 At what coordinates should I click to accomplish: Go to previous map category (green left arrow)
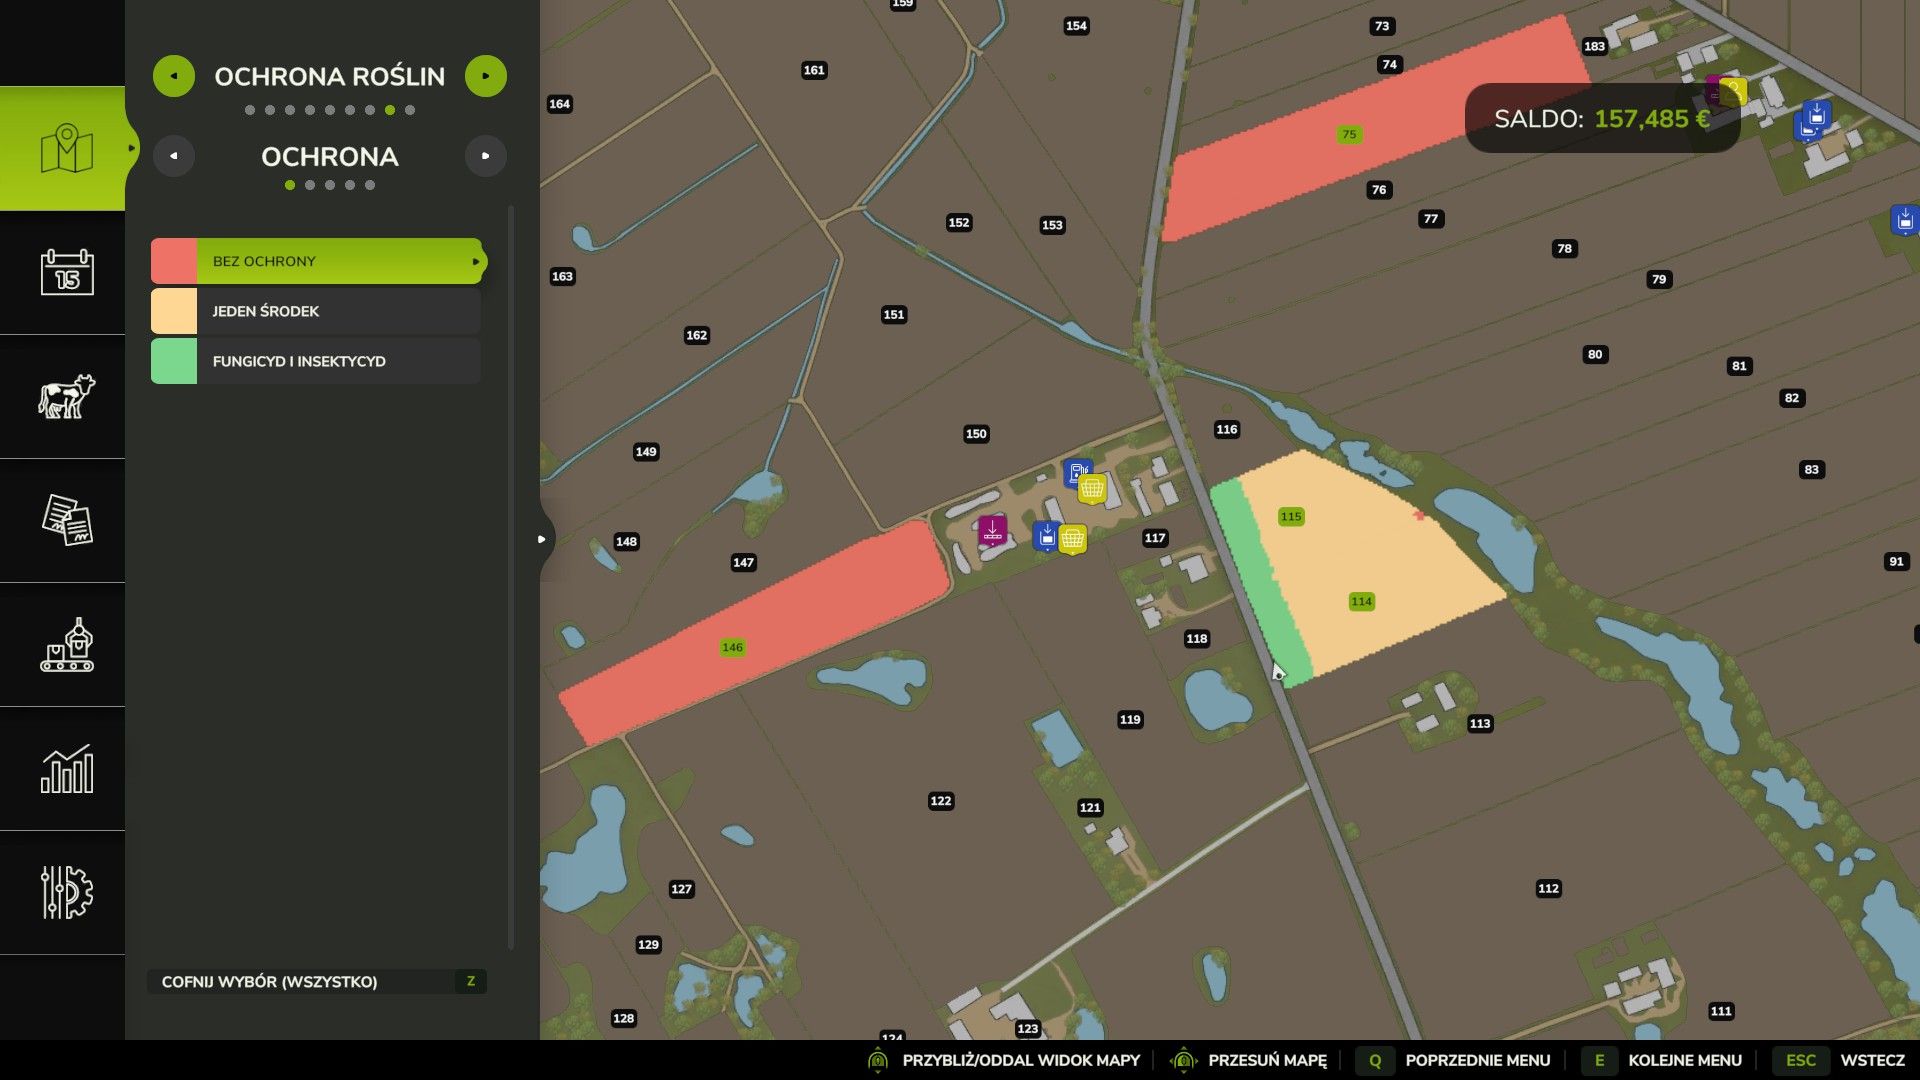tap(174, 76)
